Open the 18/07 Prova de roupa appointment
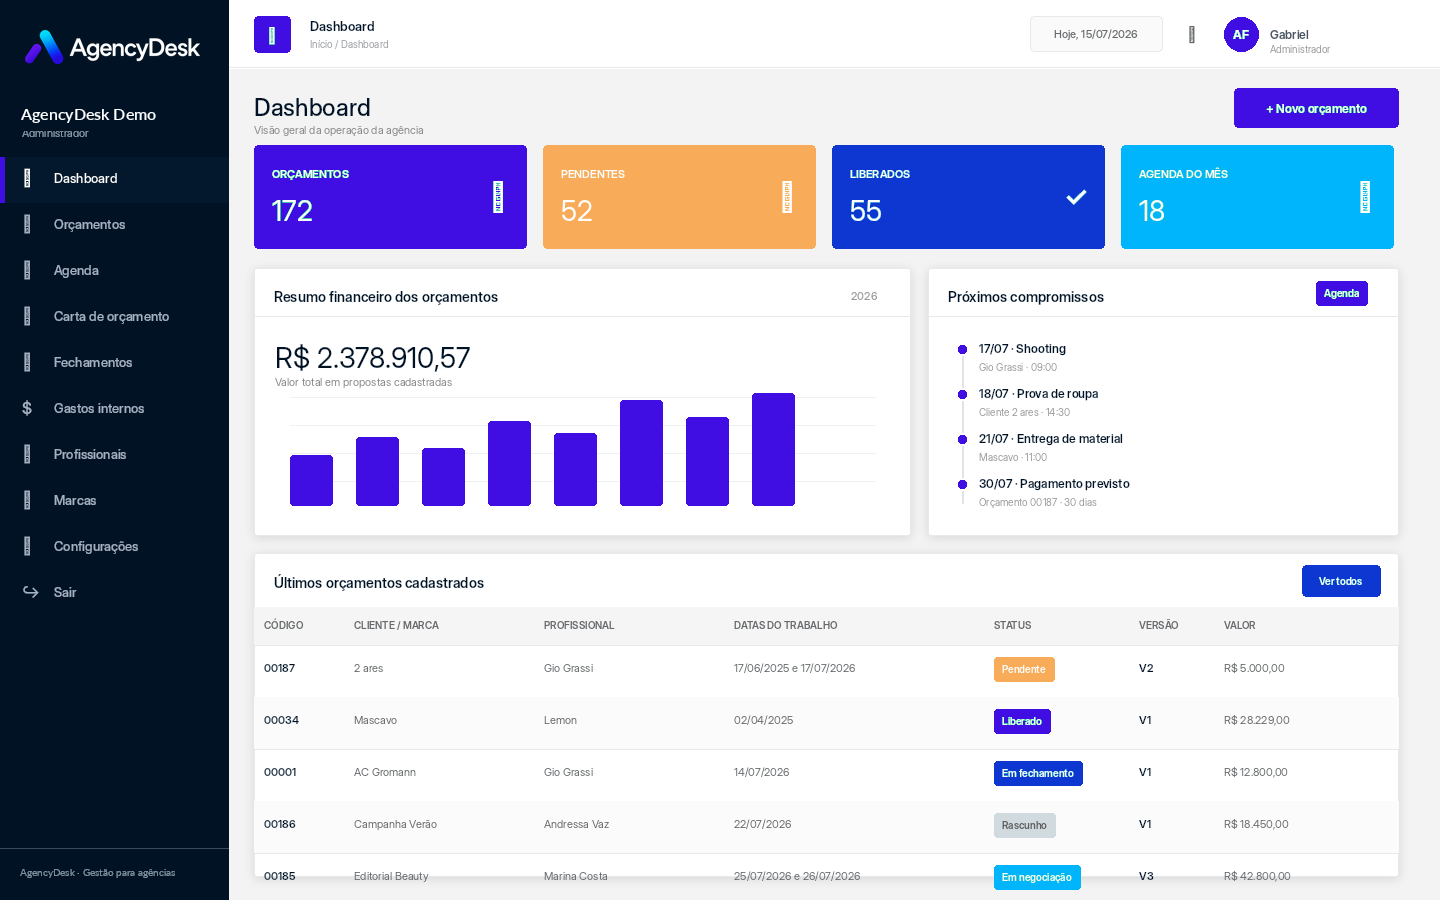The height and width of the screenshot is (900, 1440). (1038, 394)
